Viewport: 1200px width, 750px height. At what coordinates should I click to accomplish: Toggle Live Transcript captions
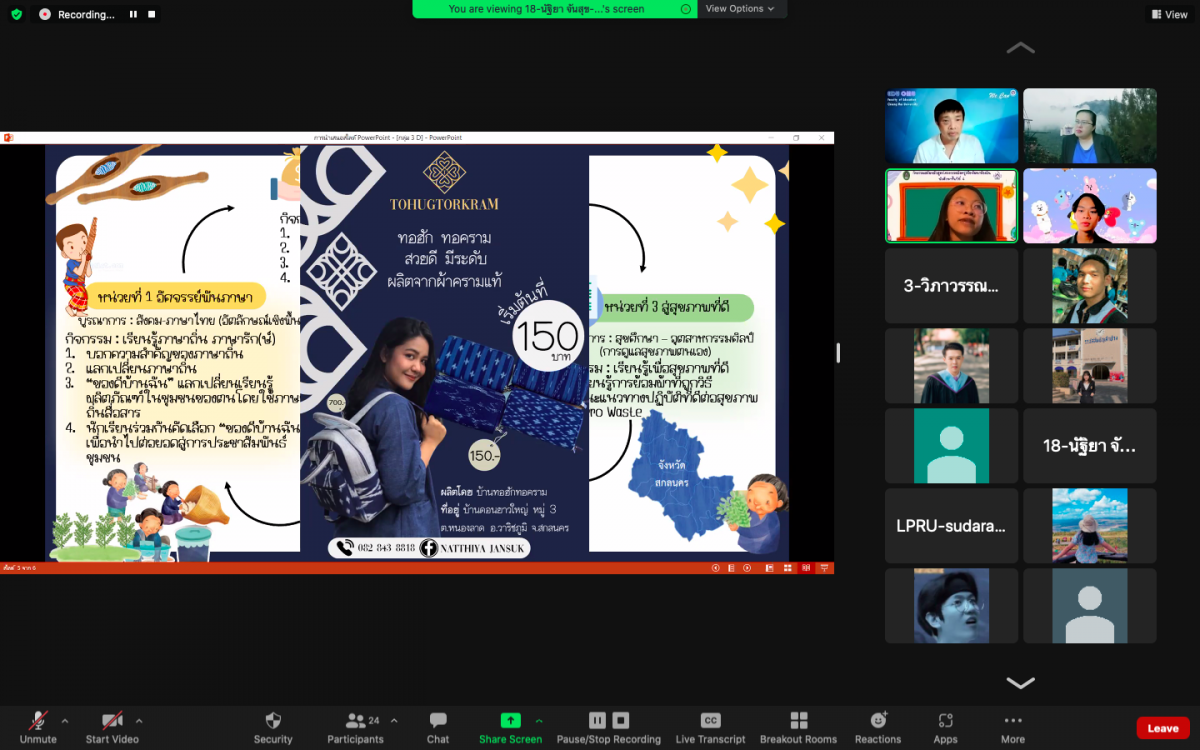710,721
